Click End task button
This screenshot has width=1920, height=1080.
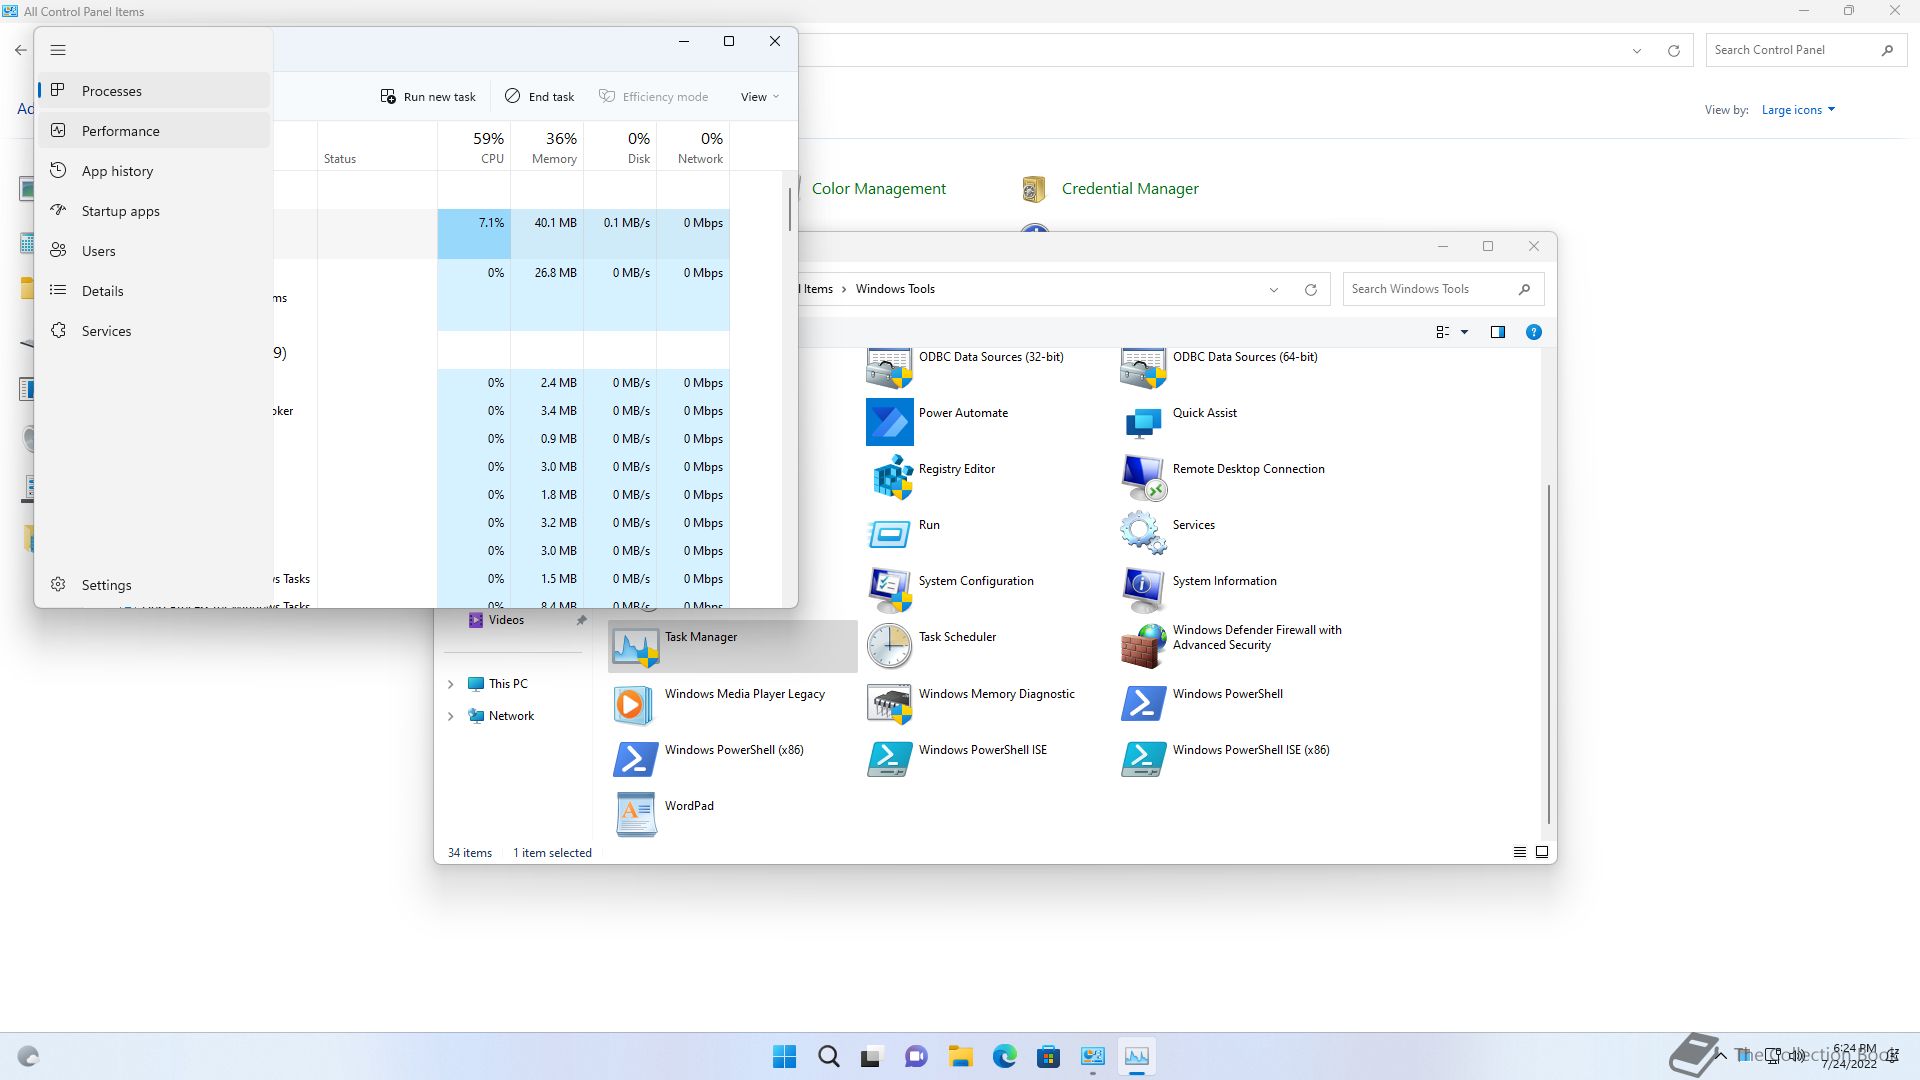[x=539, y=97]
